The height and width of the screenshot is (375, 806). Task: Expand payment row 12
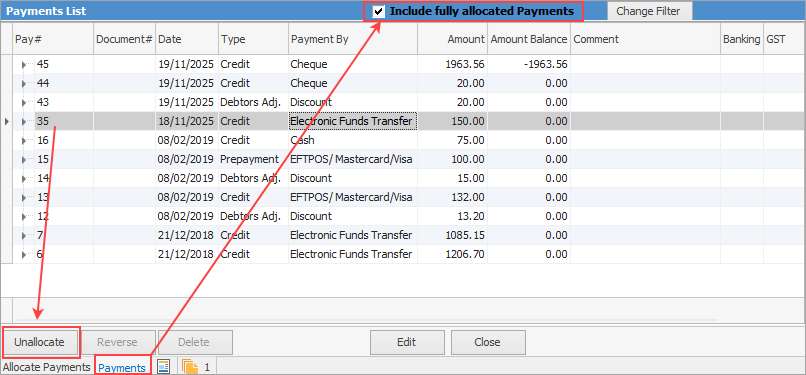tap(24, 217)
